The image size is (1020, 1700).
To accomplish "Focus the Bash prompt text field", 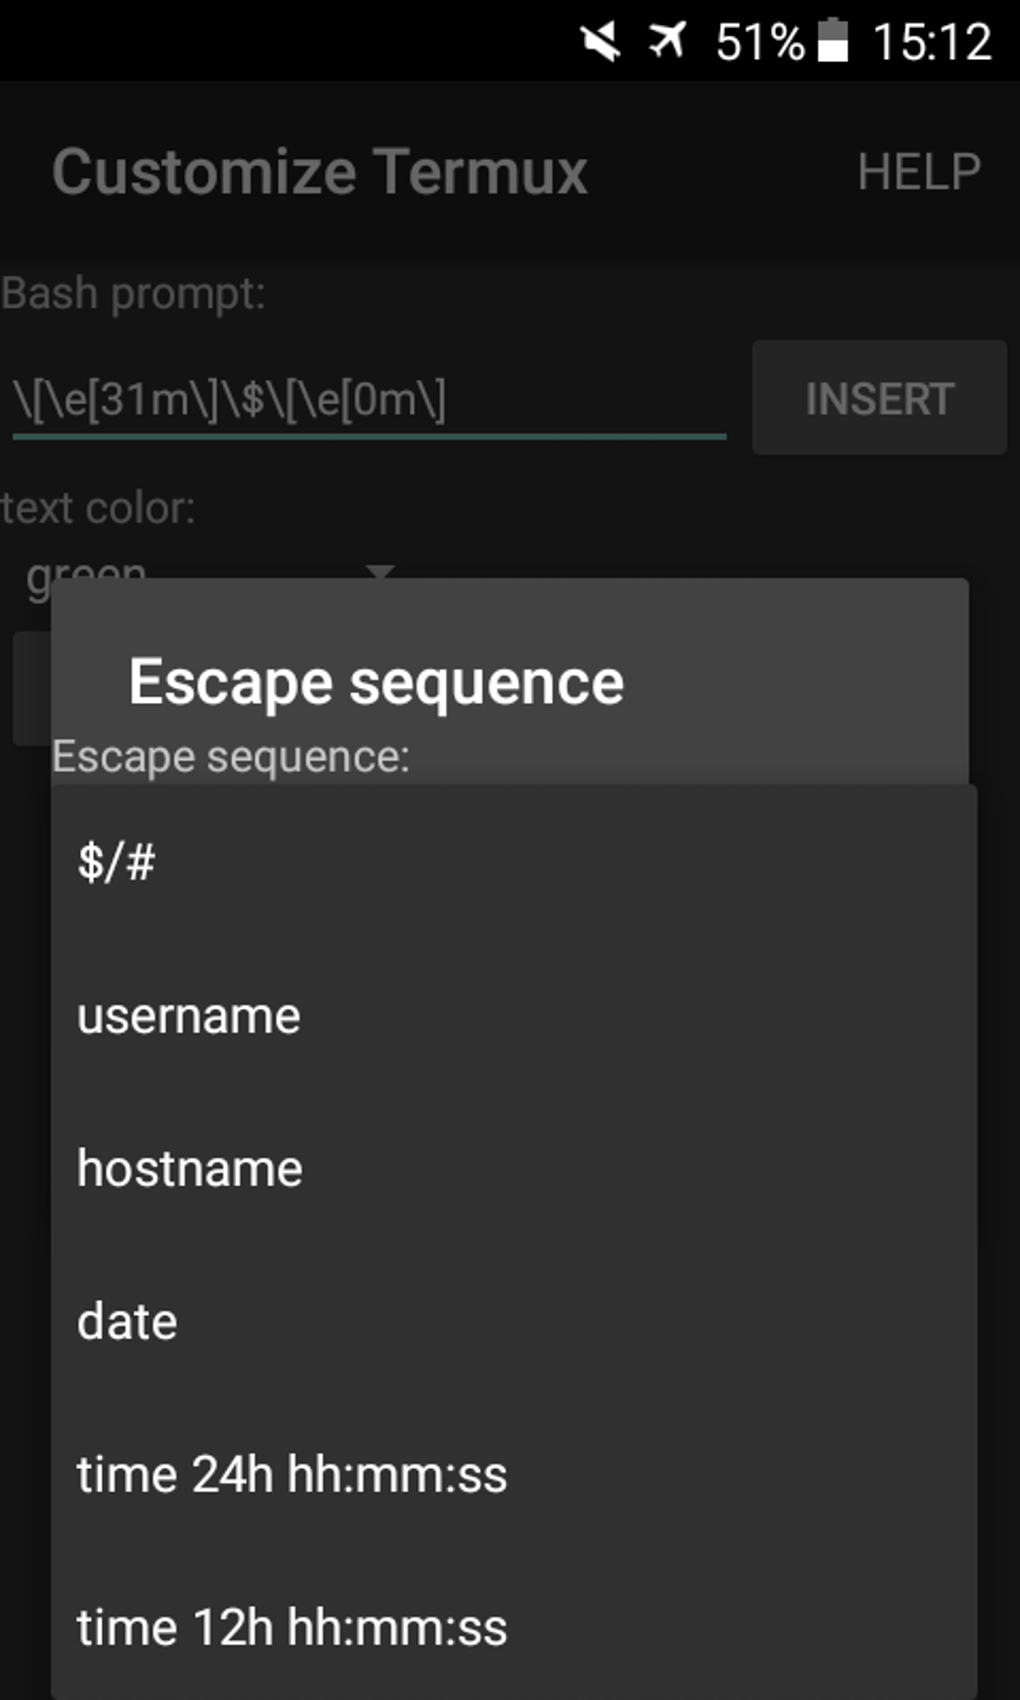I will click(368, 400).
